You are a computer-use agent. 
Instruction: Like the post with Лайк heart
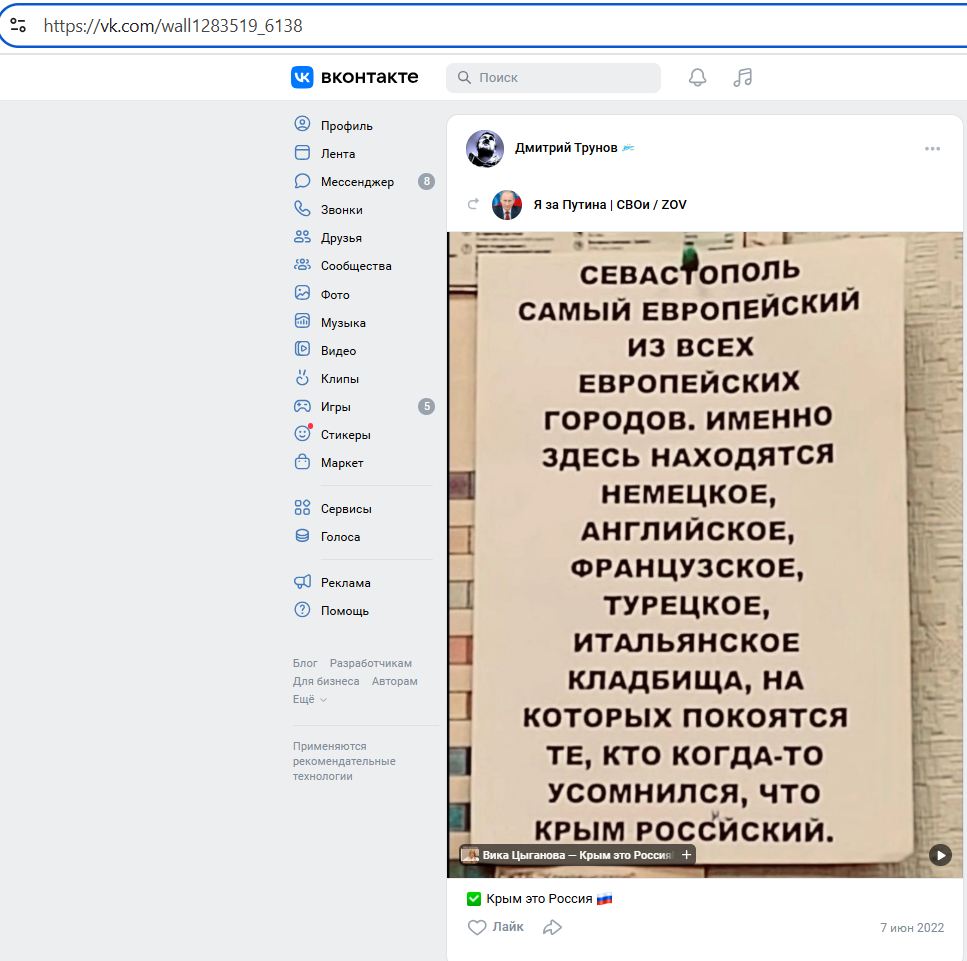(496, 927)
